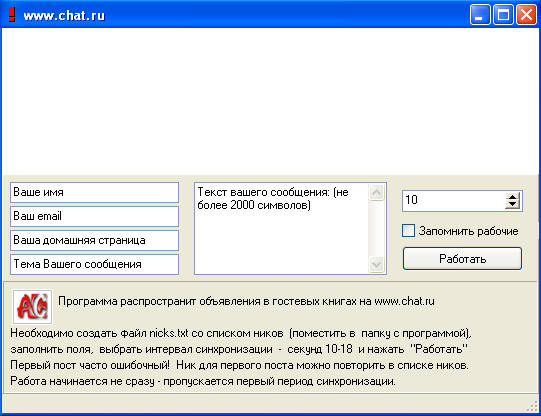Close the www.chat.ru window

(526, 15)
